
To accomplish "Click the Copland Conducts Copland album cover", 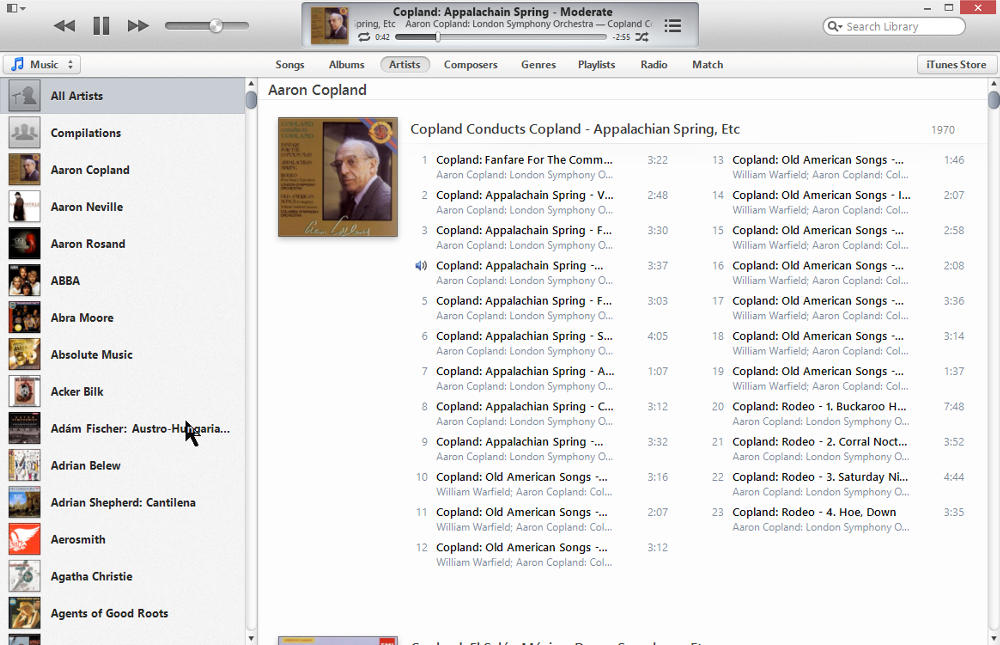I will coord(338,177).
